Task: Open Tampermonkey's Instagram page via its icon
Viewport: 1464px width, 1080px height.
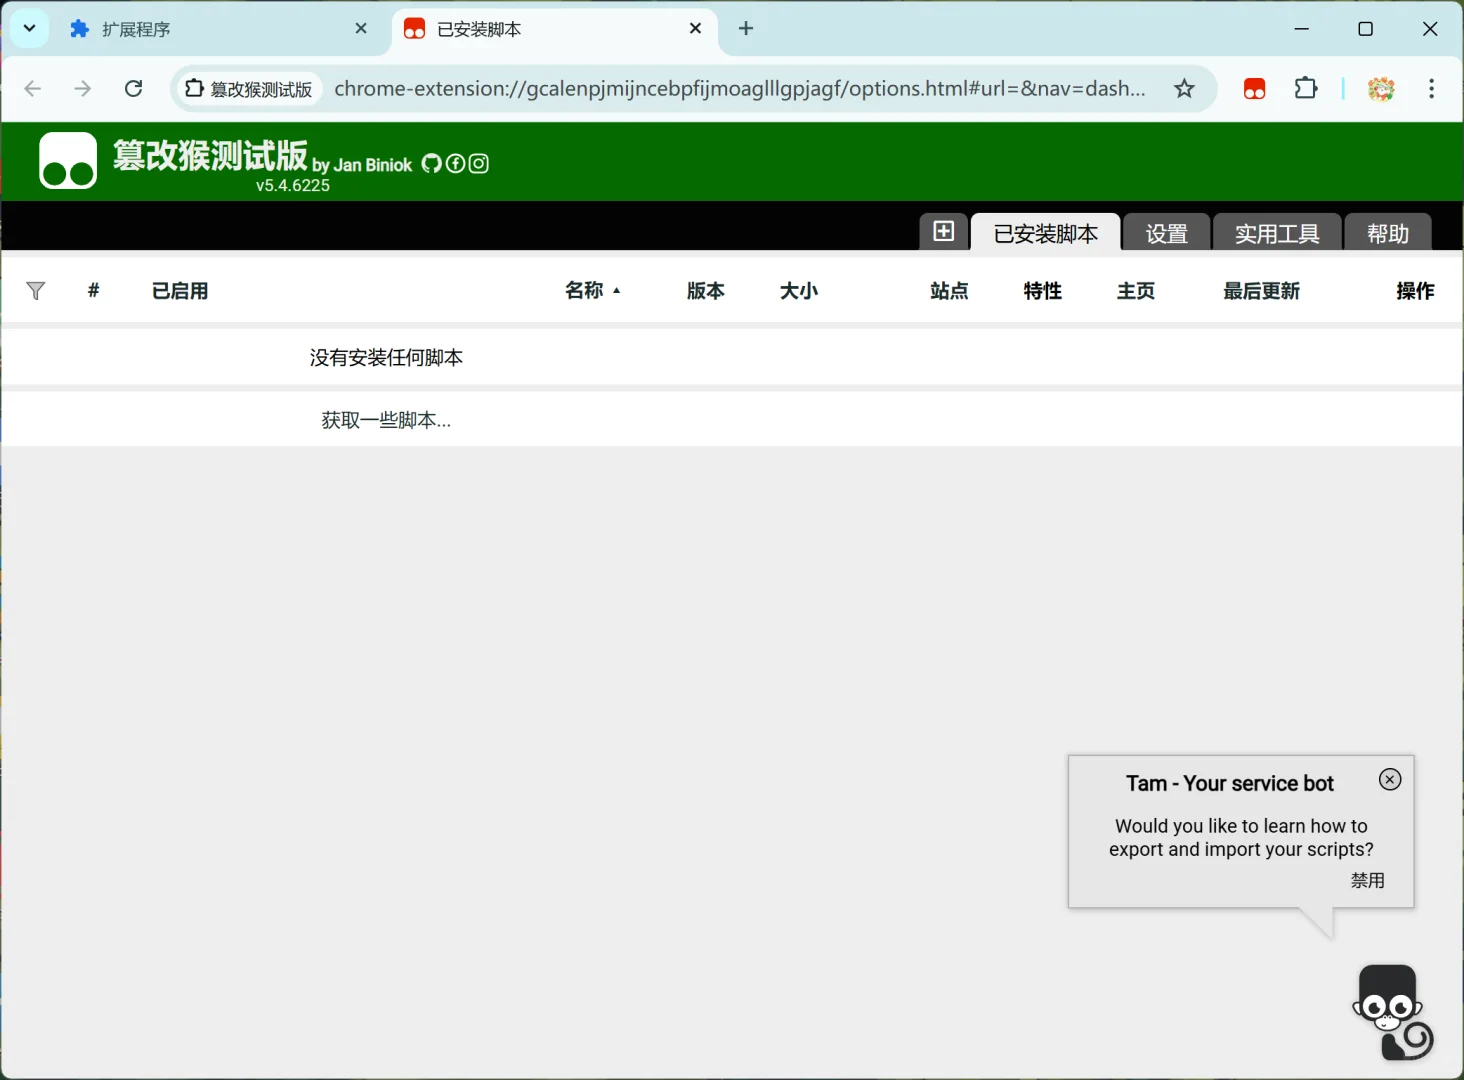Action: (x=478, y=163)
